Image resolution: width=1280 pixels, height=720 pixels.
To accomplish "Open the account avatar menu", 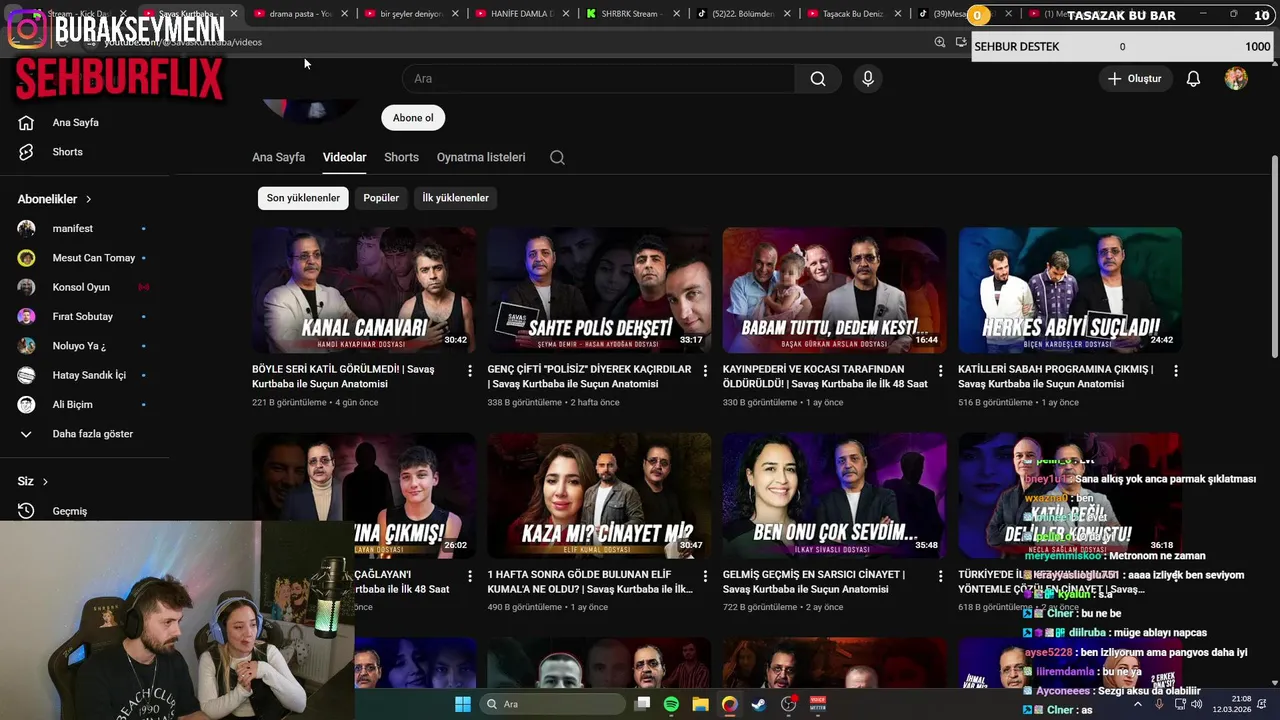I will pos(1236,79).
